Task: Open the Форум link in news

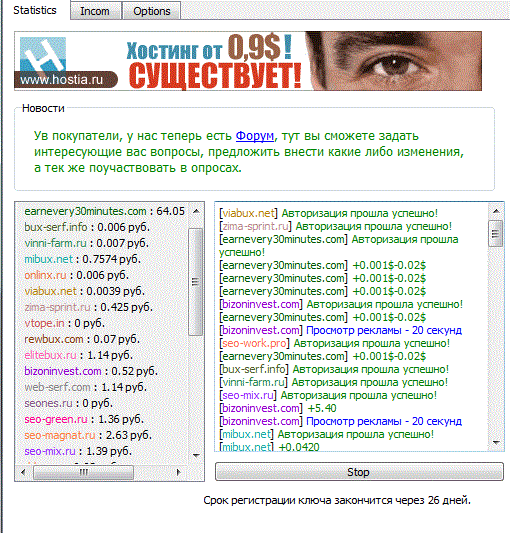Action: tap(255, 136)
